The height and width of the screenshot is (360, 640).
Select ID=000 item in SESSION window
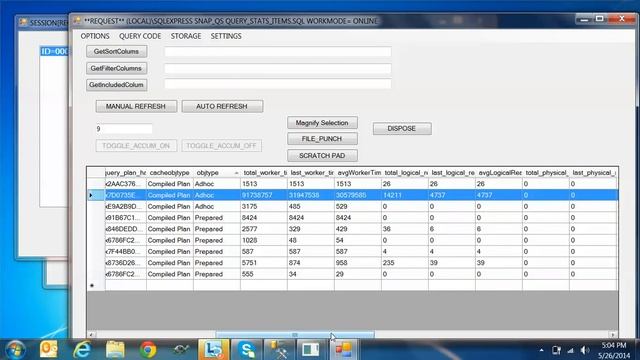[x=54, y=51]
